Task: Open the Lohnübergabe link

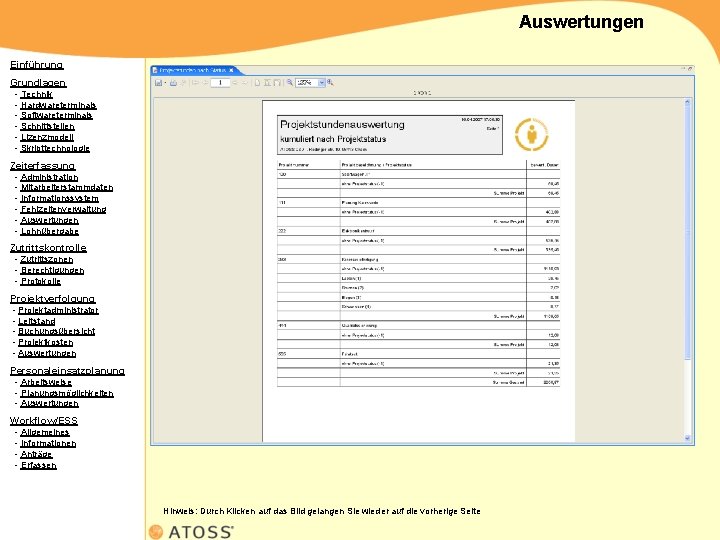Action: tap(50, 231)
